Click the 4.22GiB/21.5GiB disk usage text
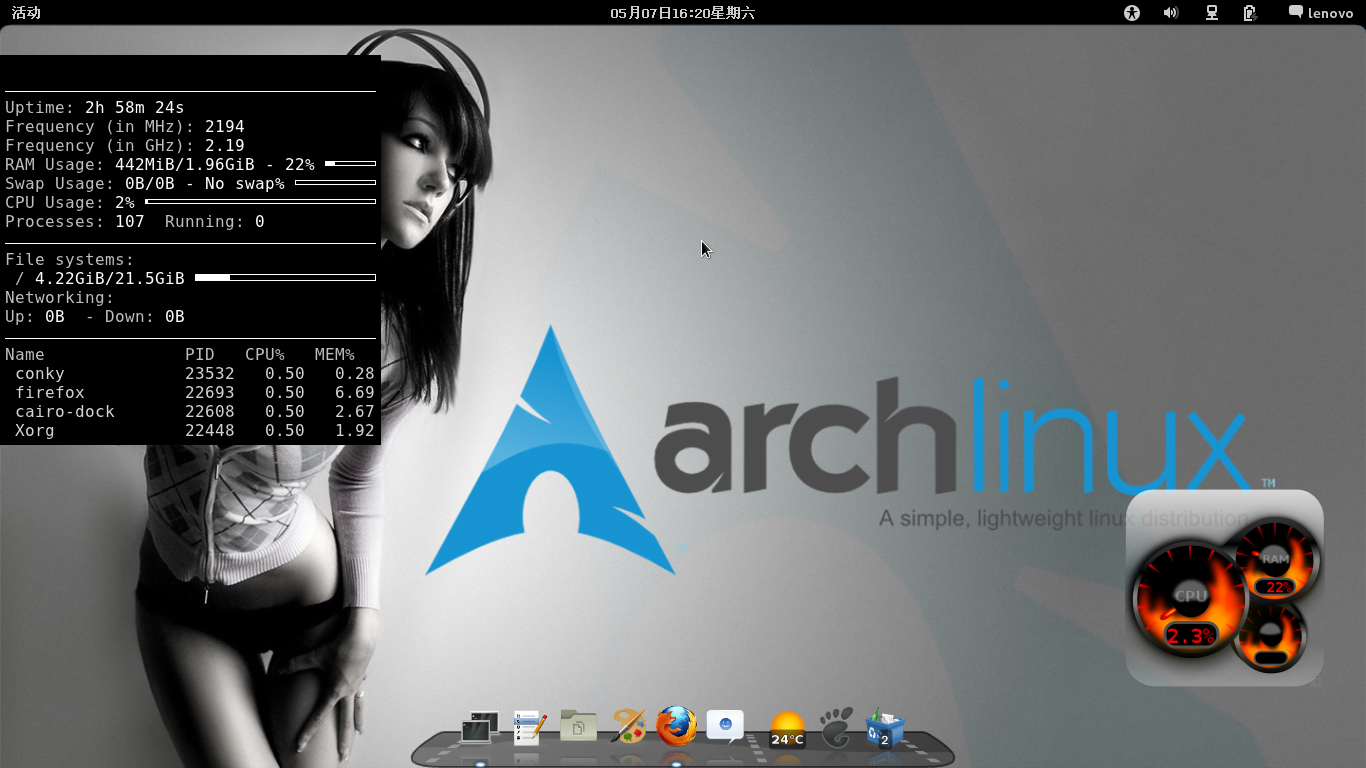Image resolution: width=1366 pixels, height=768 pixels. [110, 279]
